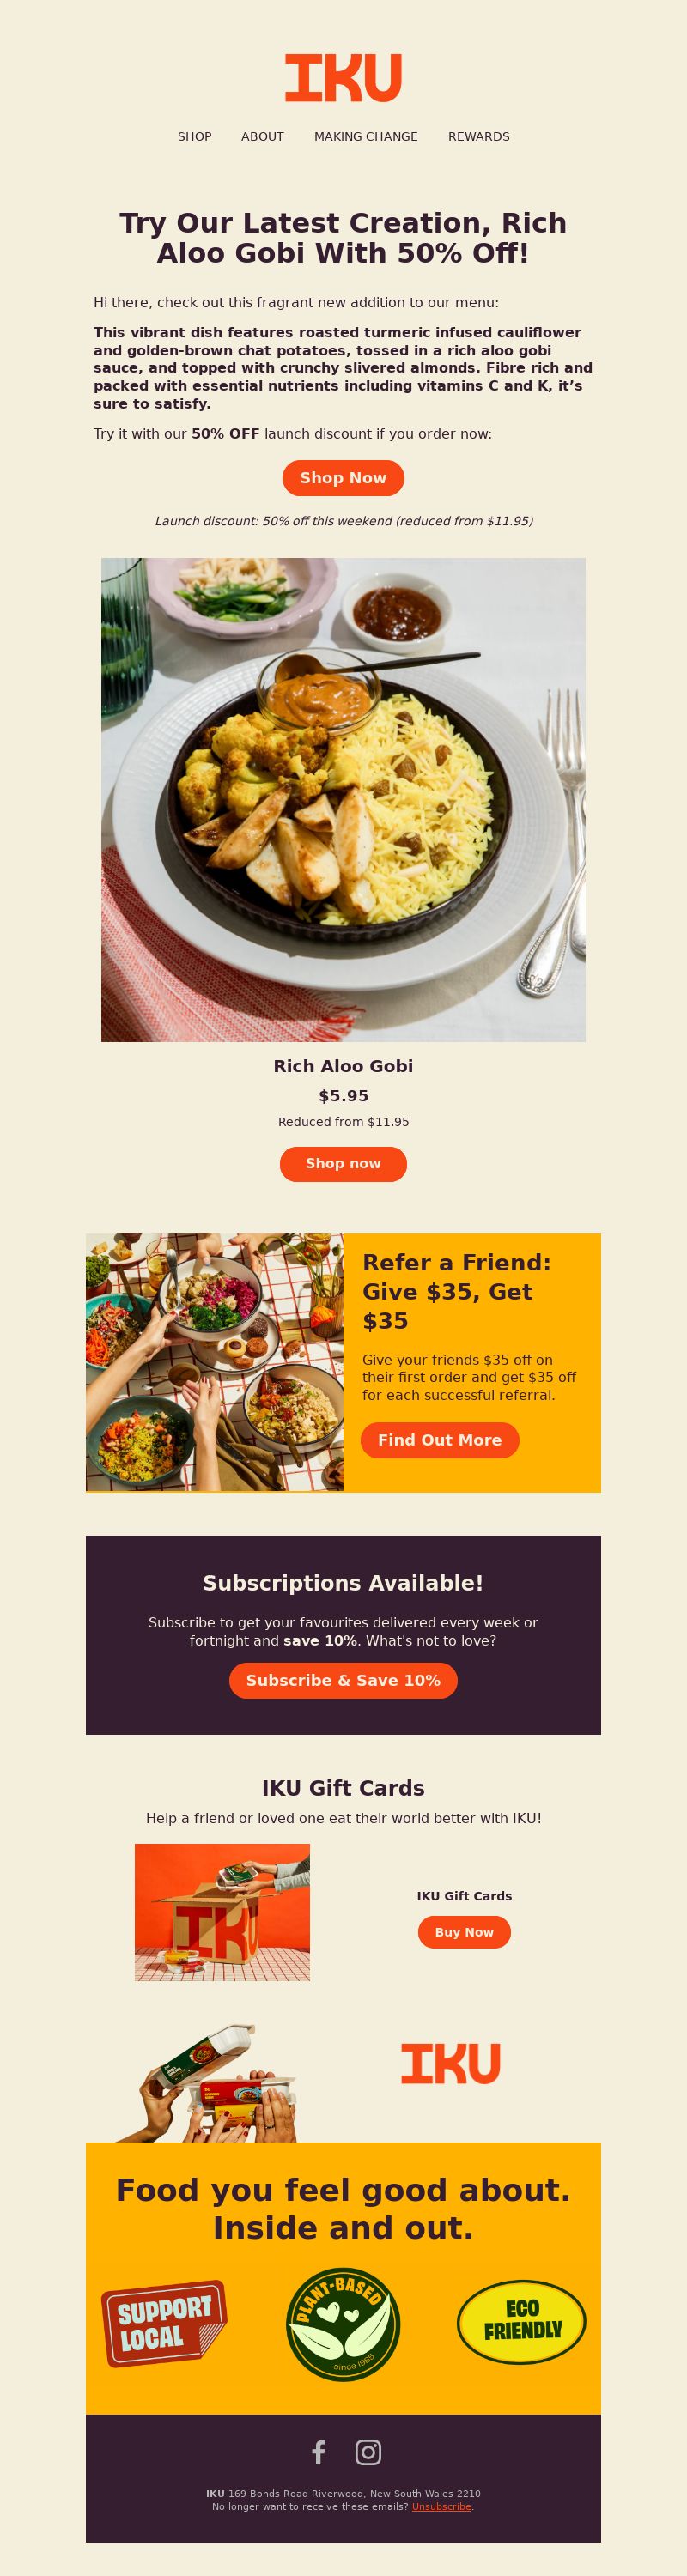This screenshot has height=2576, width=687.
Task: Open the Instagram icon in footer
Action: 368,2452
